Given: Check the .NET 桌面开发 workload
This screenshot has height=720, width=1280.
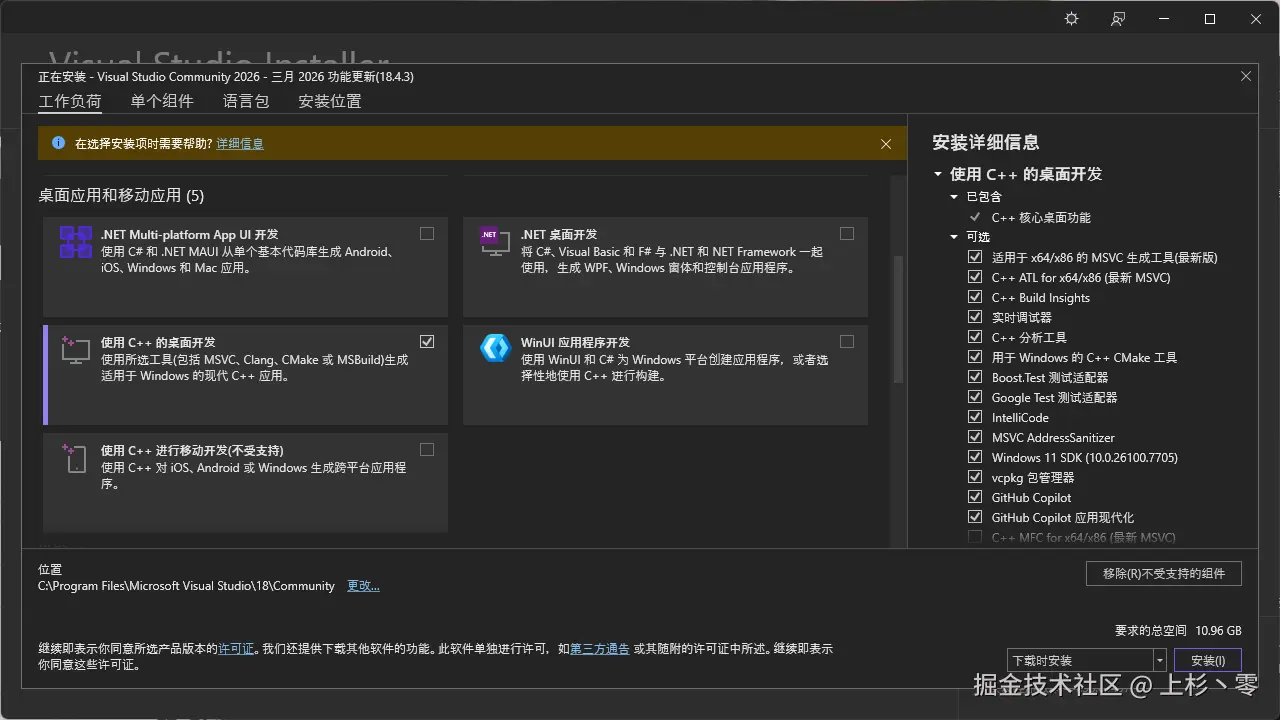Looking at the screenshot, I should click(847, 233).
